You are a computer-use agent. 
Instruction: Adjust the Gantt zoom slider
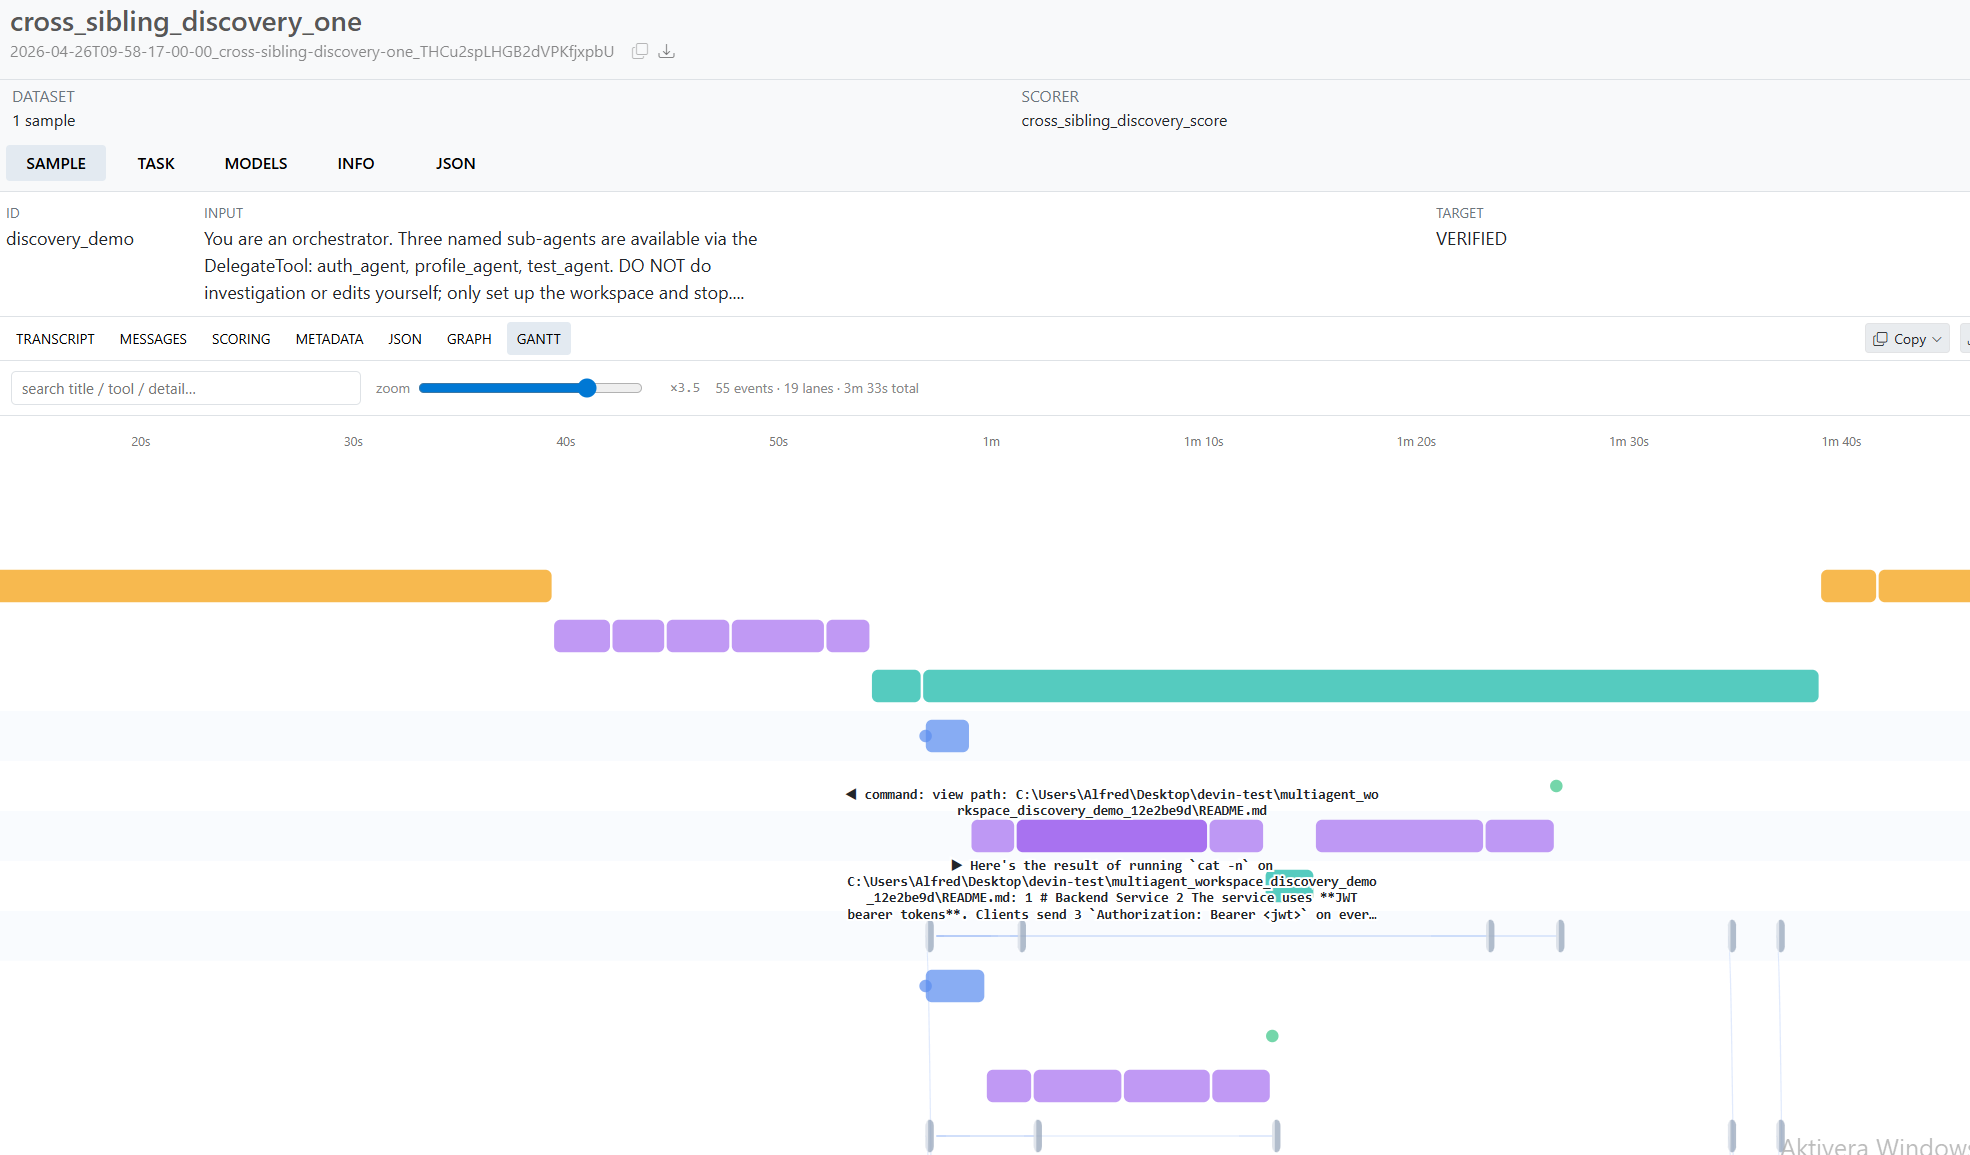[x=586, y=388]
